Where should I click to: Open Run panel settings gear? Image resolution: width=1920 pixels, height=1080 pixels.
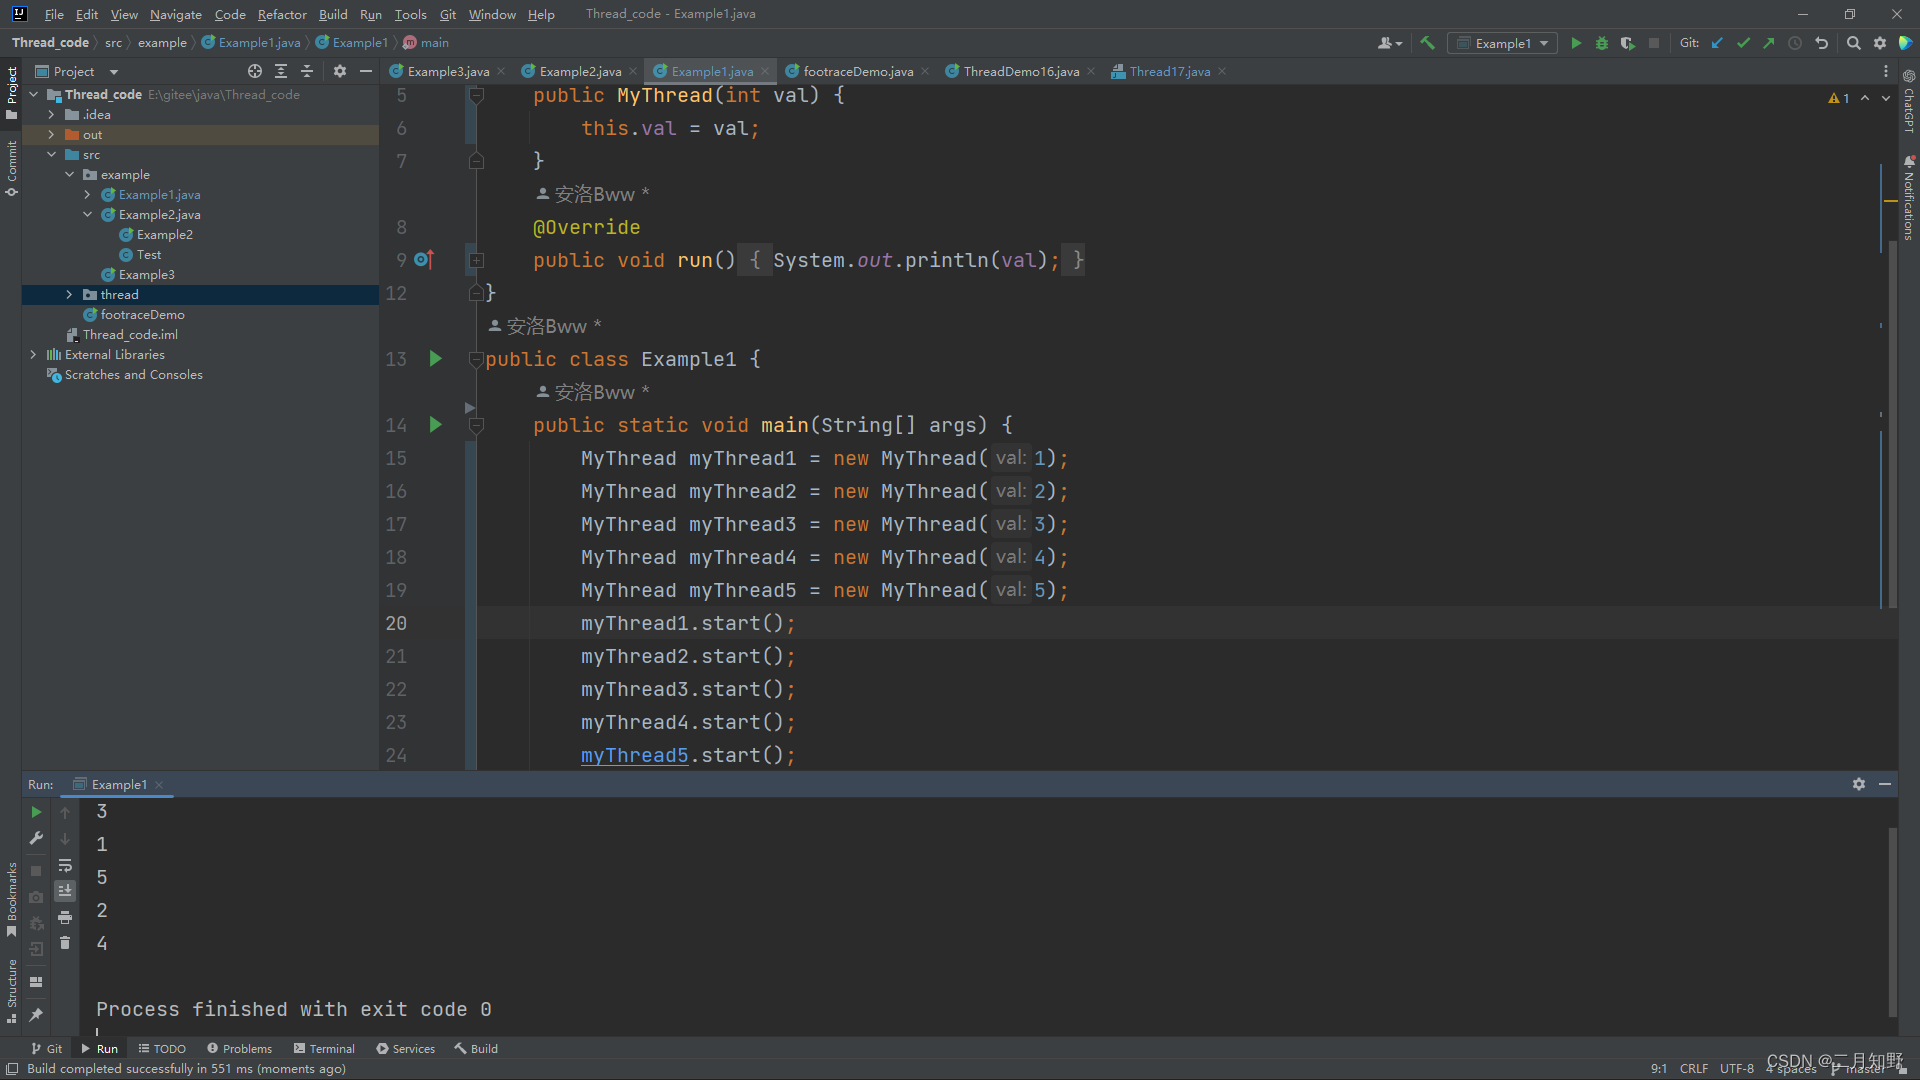click(1859, 784)
